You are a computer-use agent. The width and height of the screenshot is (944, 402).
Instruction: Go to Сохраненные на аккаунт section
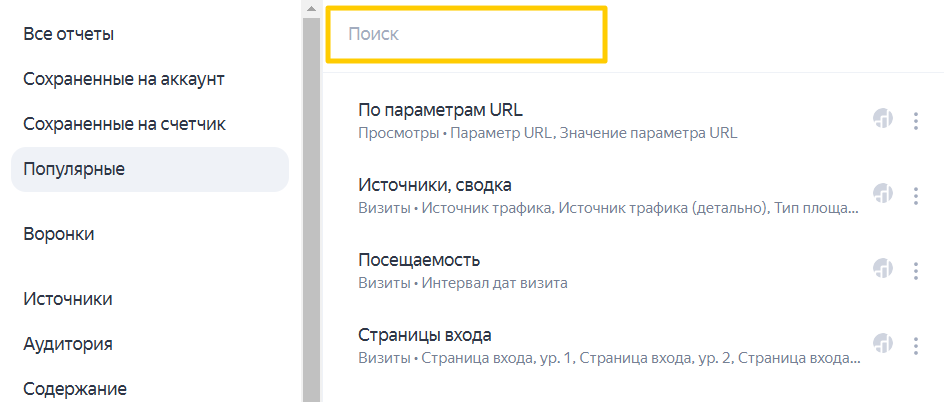[124, 79]
